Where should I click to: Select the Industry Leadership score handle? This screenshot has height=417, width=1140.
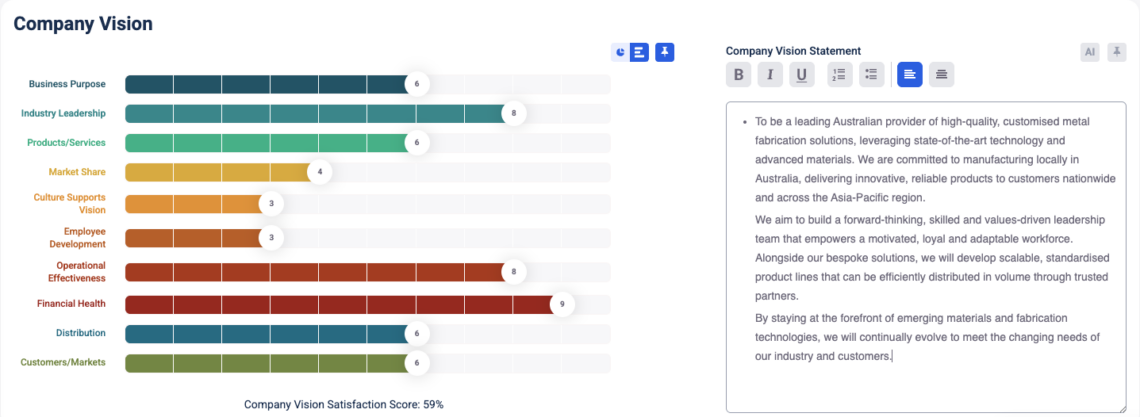[513, 113]
